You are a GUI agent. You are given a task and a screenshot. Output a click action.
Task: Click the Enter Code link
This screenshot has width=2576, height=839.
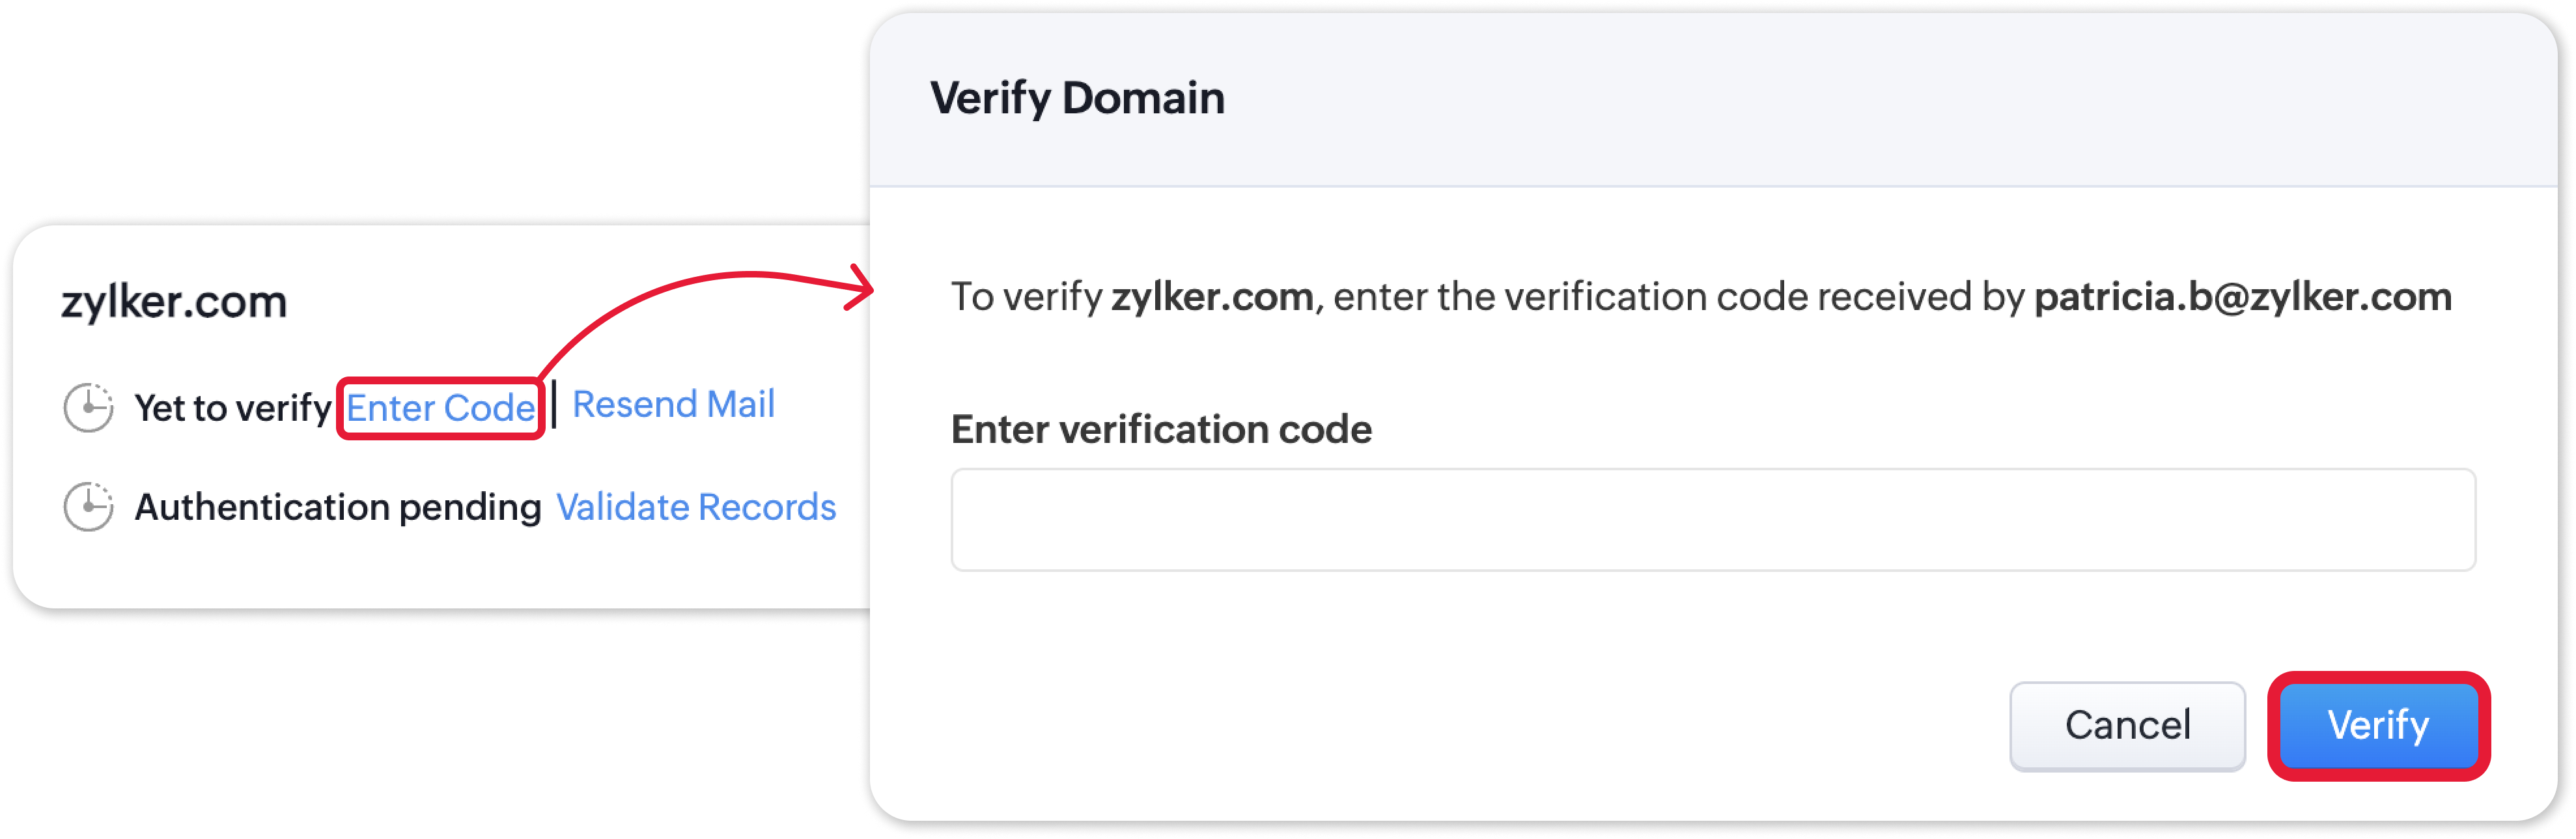click(x=440, y=408)
